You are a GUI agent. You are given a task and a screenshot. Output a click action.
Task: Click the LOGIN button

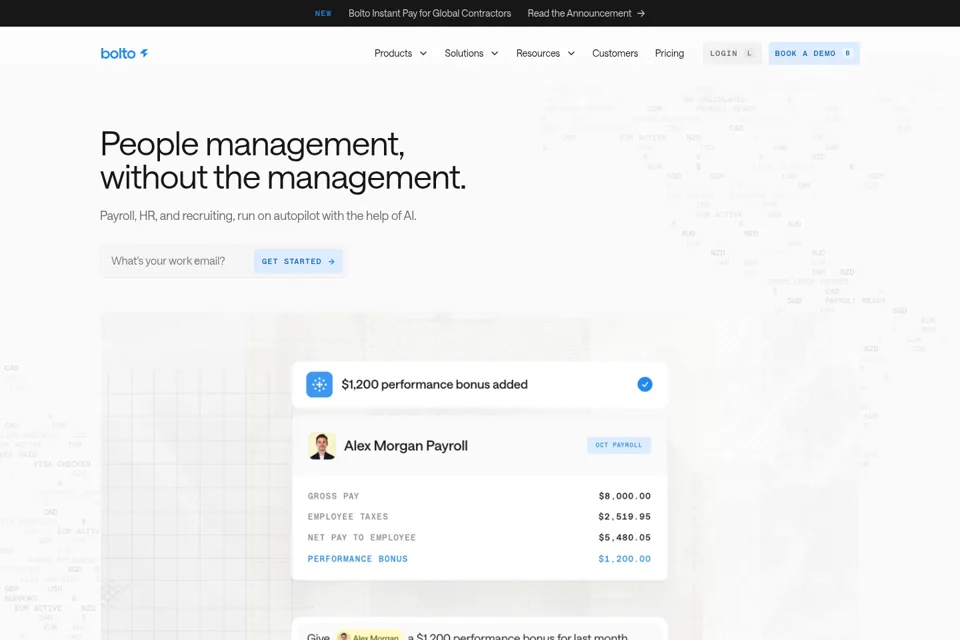732,53
